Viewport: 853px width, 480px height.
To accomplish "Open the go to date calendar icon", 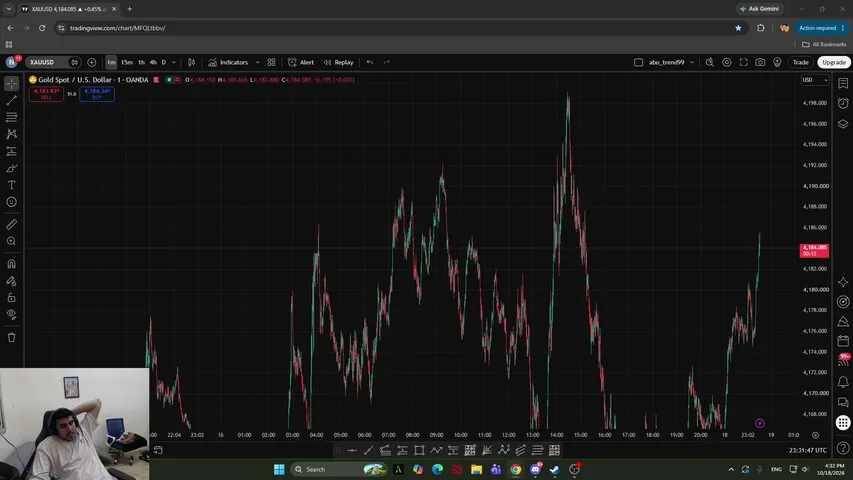I will coord(158,450).
